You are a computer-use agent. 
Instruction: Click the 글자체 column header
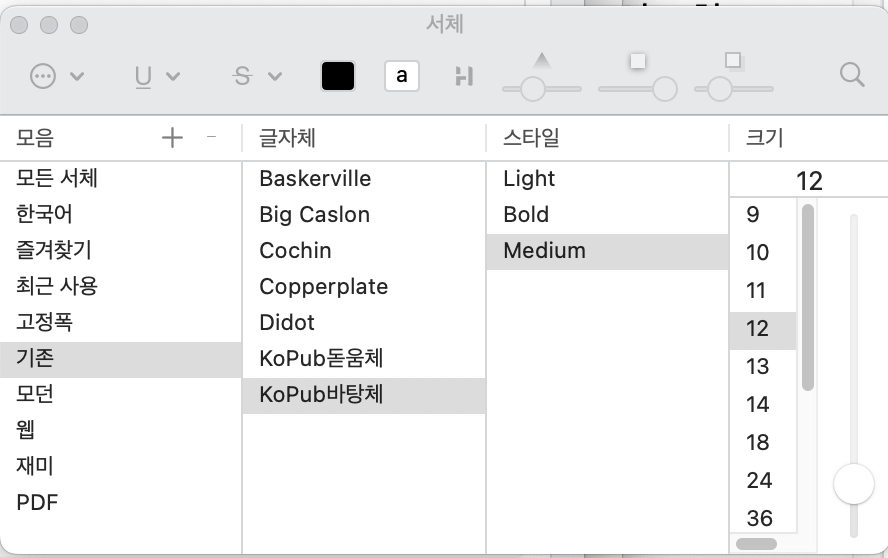tap(287, 138)
